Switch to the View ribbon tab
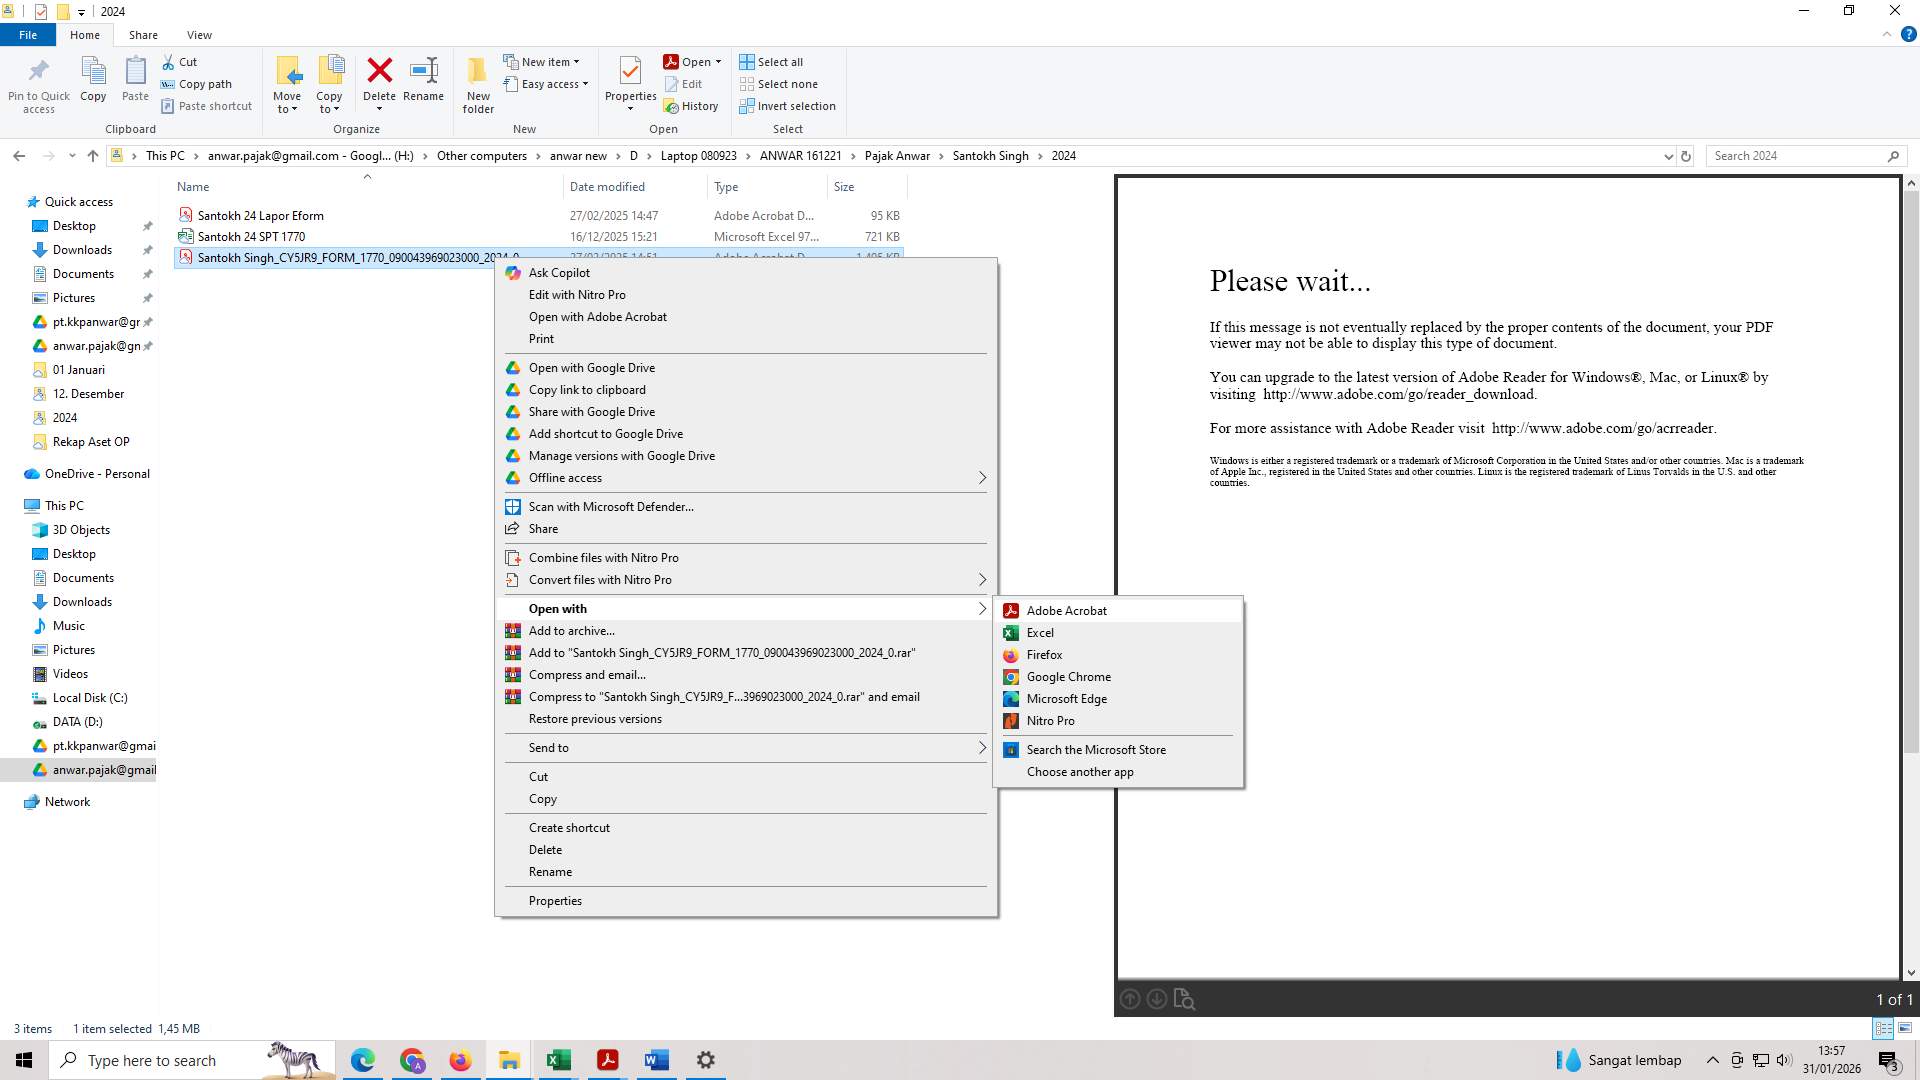 tap(199, 34)
